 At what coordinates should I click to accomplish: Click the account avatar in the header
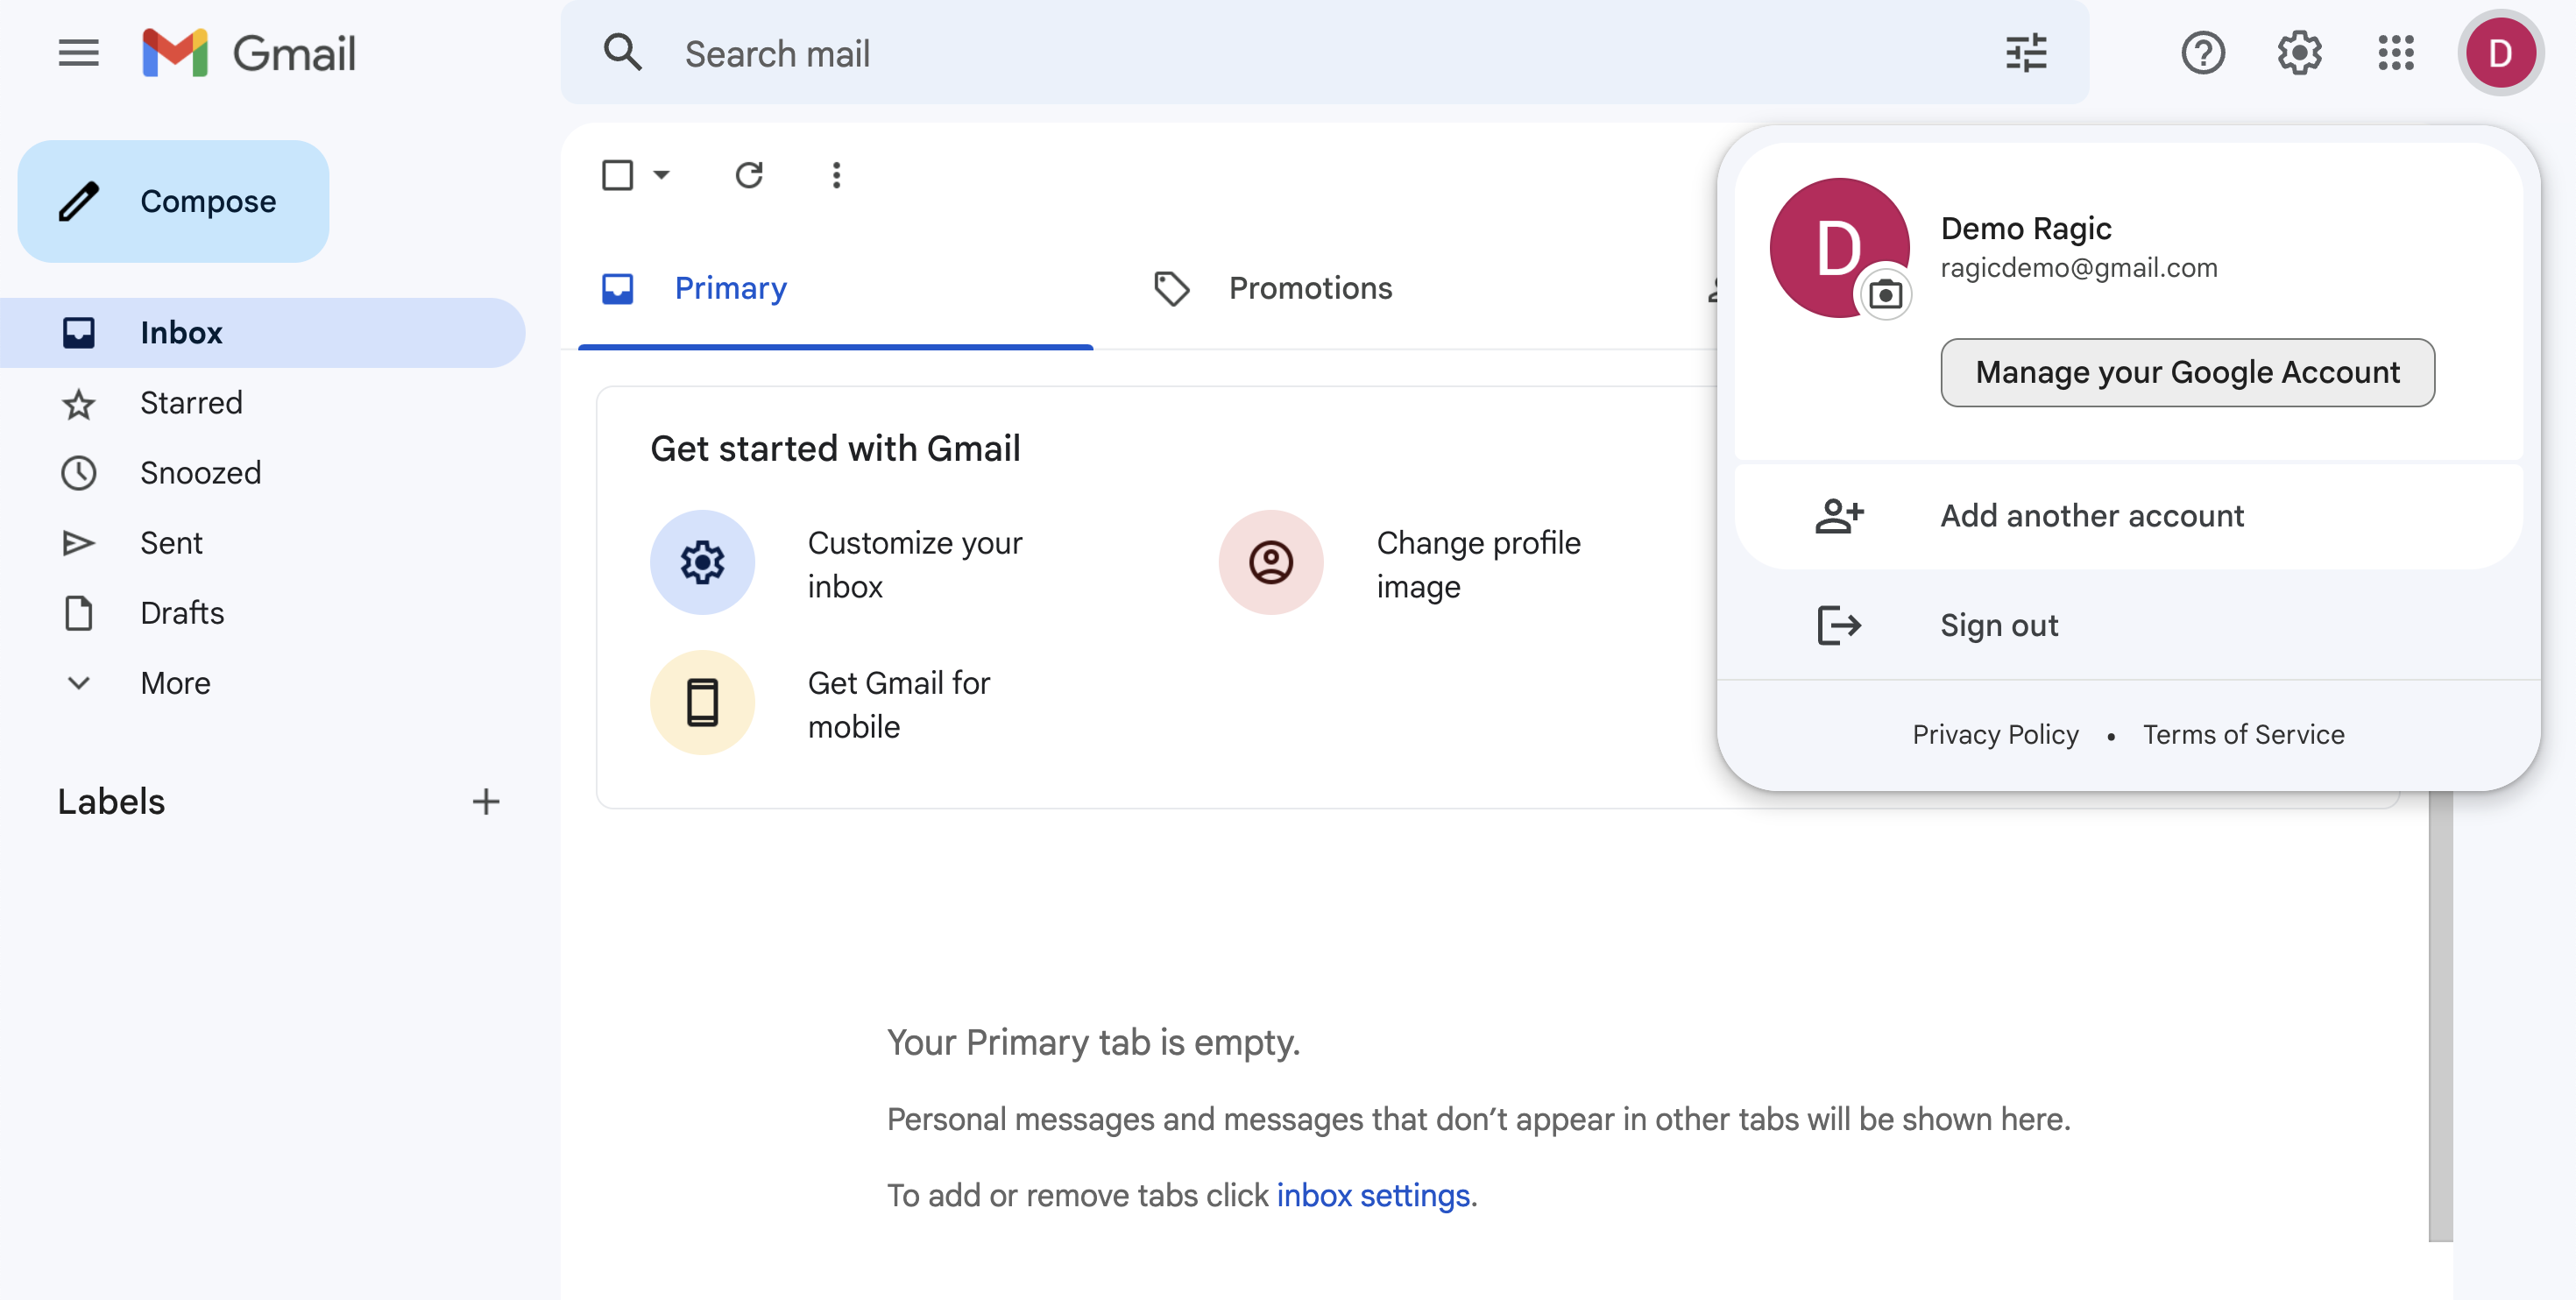pos(2500,53)
